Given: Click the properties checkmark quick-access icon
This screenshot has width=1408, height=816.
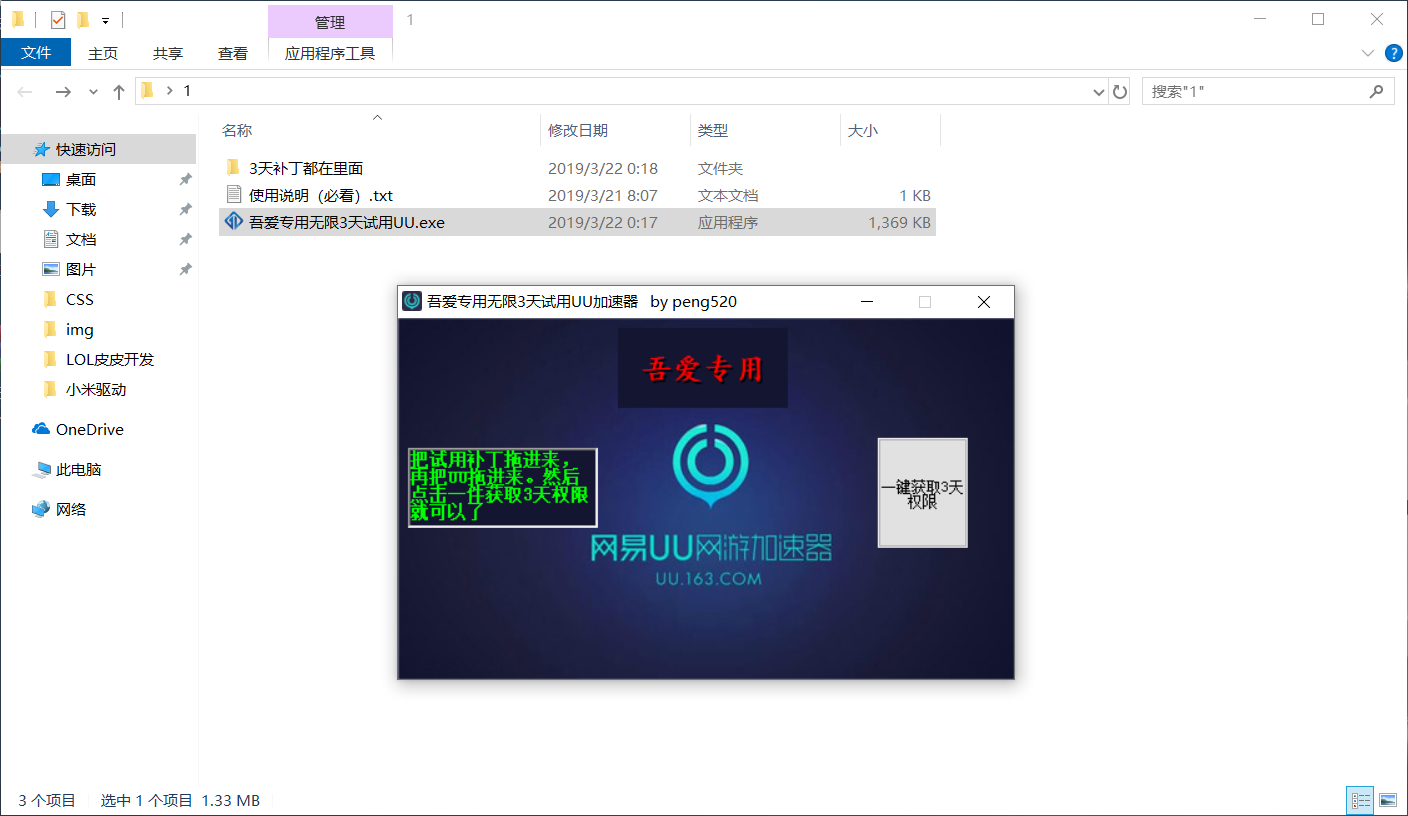Looking at the screenshot, I should (57, 20).
